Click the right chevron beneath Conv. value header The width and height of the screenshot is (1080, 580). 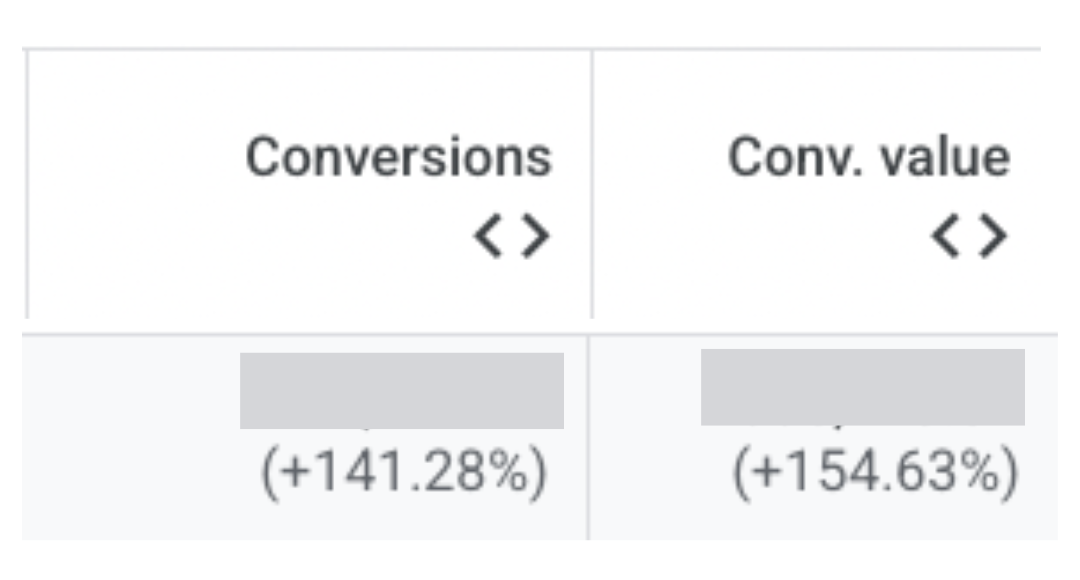(x=992, y=237)
